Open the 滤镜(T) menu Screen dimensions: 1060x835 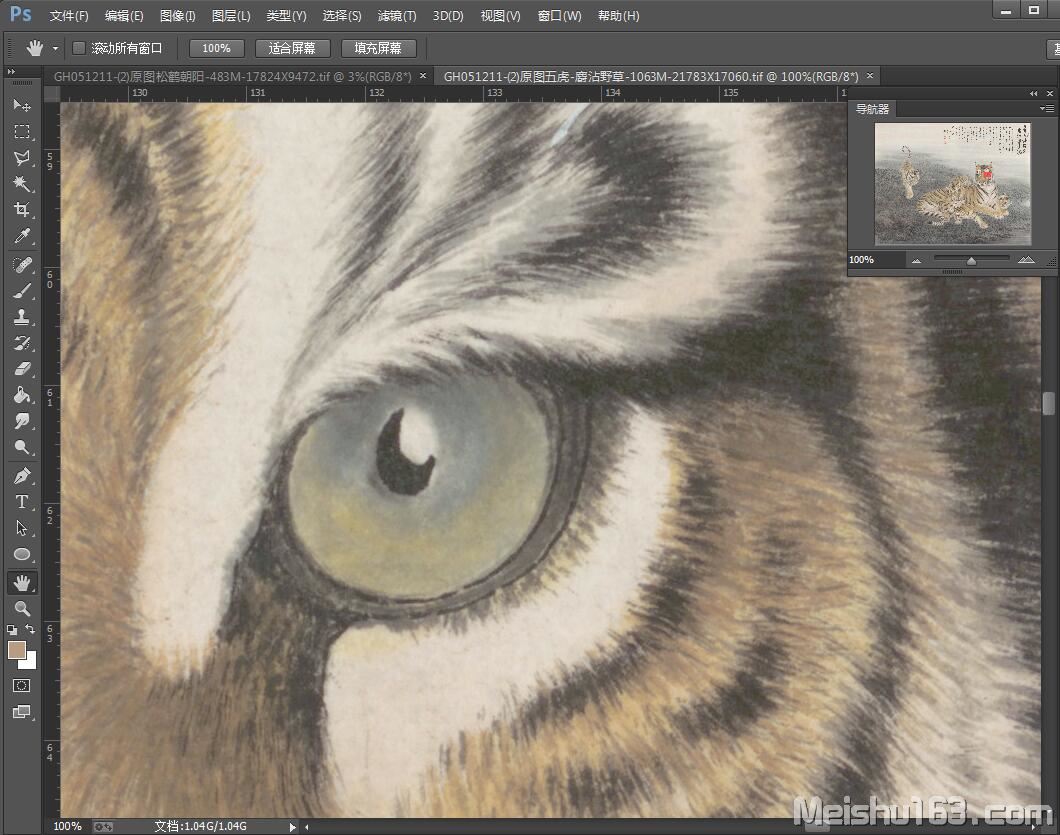397,16
